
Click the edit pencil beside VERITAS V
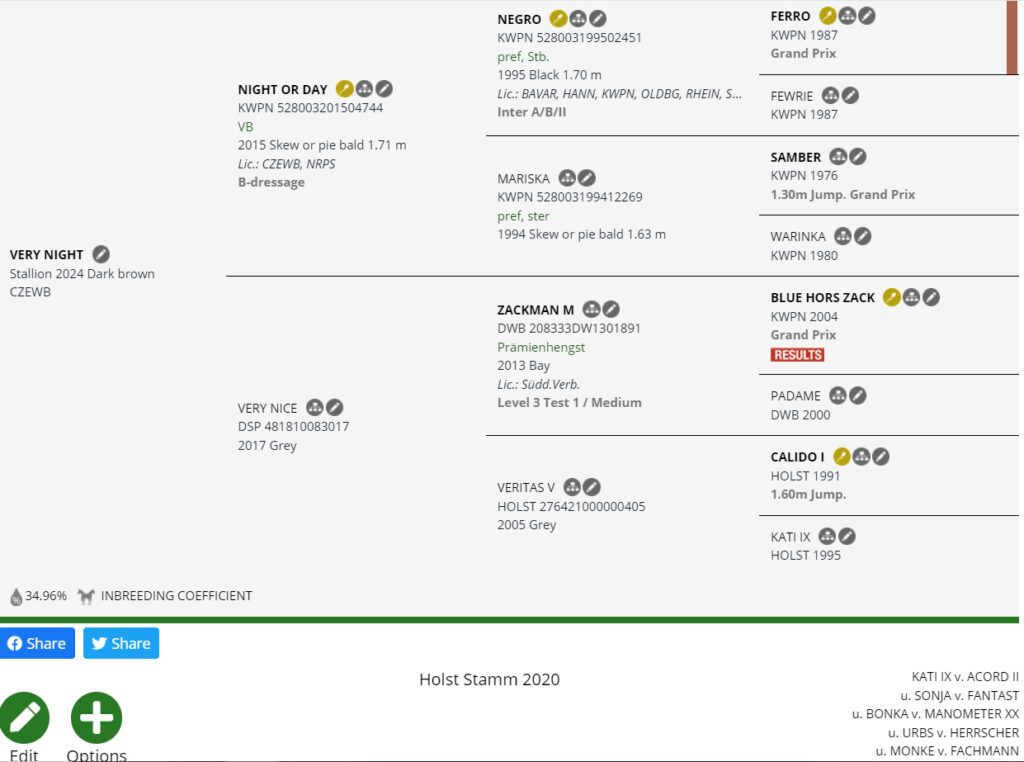pyautogui.click(x=592, y=488)
